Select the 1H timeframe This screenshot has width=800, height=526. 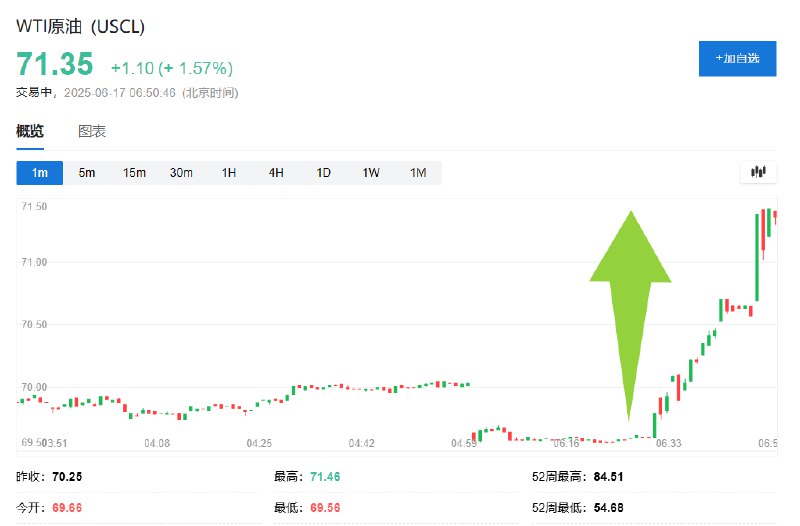pyautogui.click(x=229, y=173)
